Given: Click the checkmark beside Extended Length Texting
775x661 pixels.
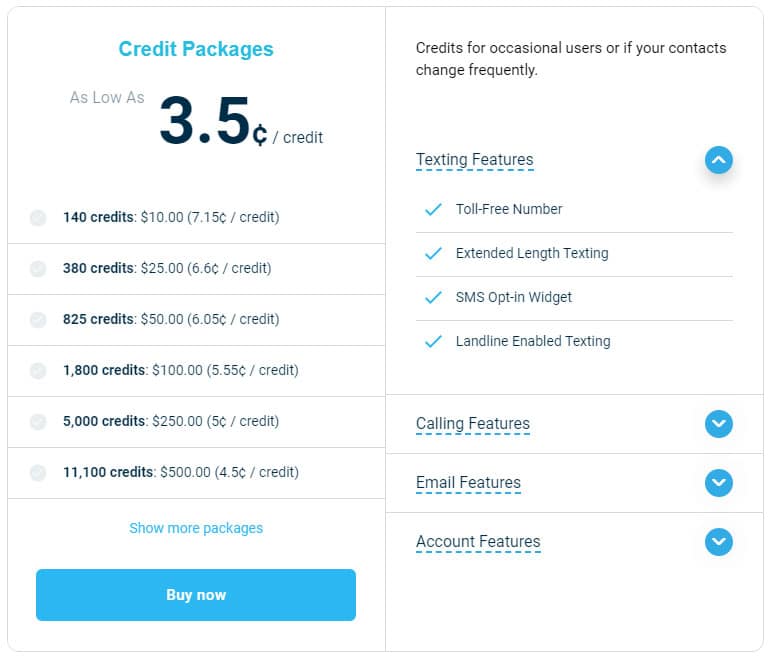Looking at the screenshot, I should click(433, 253).
